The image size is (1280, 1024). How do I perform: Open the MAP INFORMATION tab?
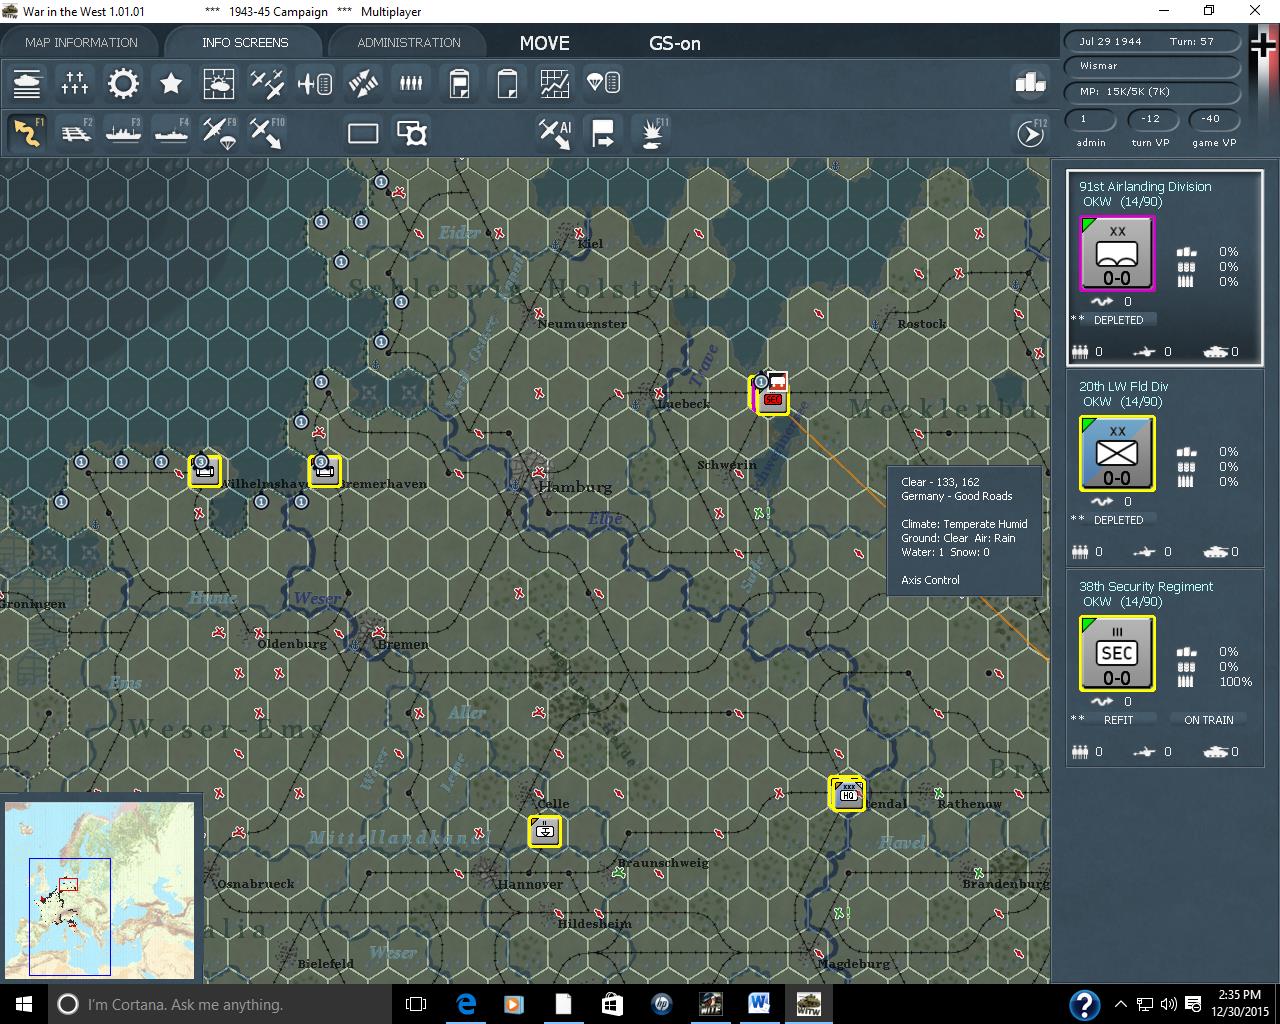coord(81,43)
